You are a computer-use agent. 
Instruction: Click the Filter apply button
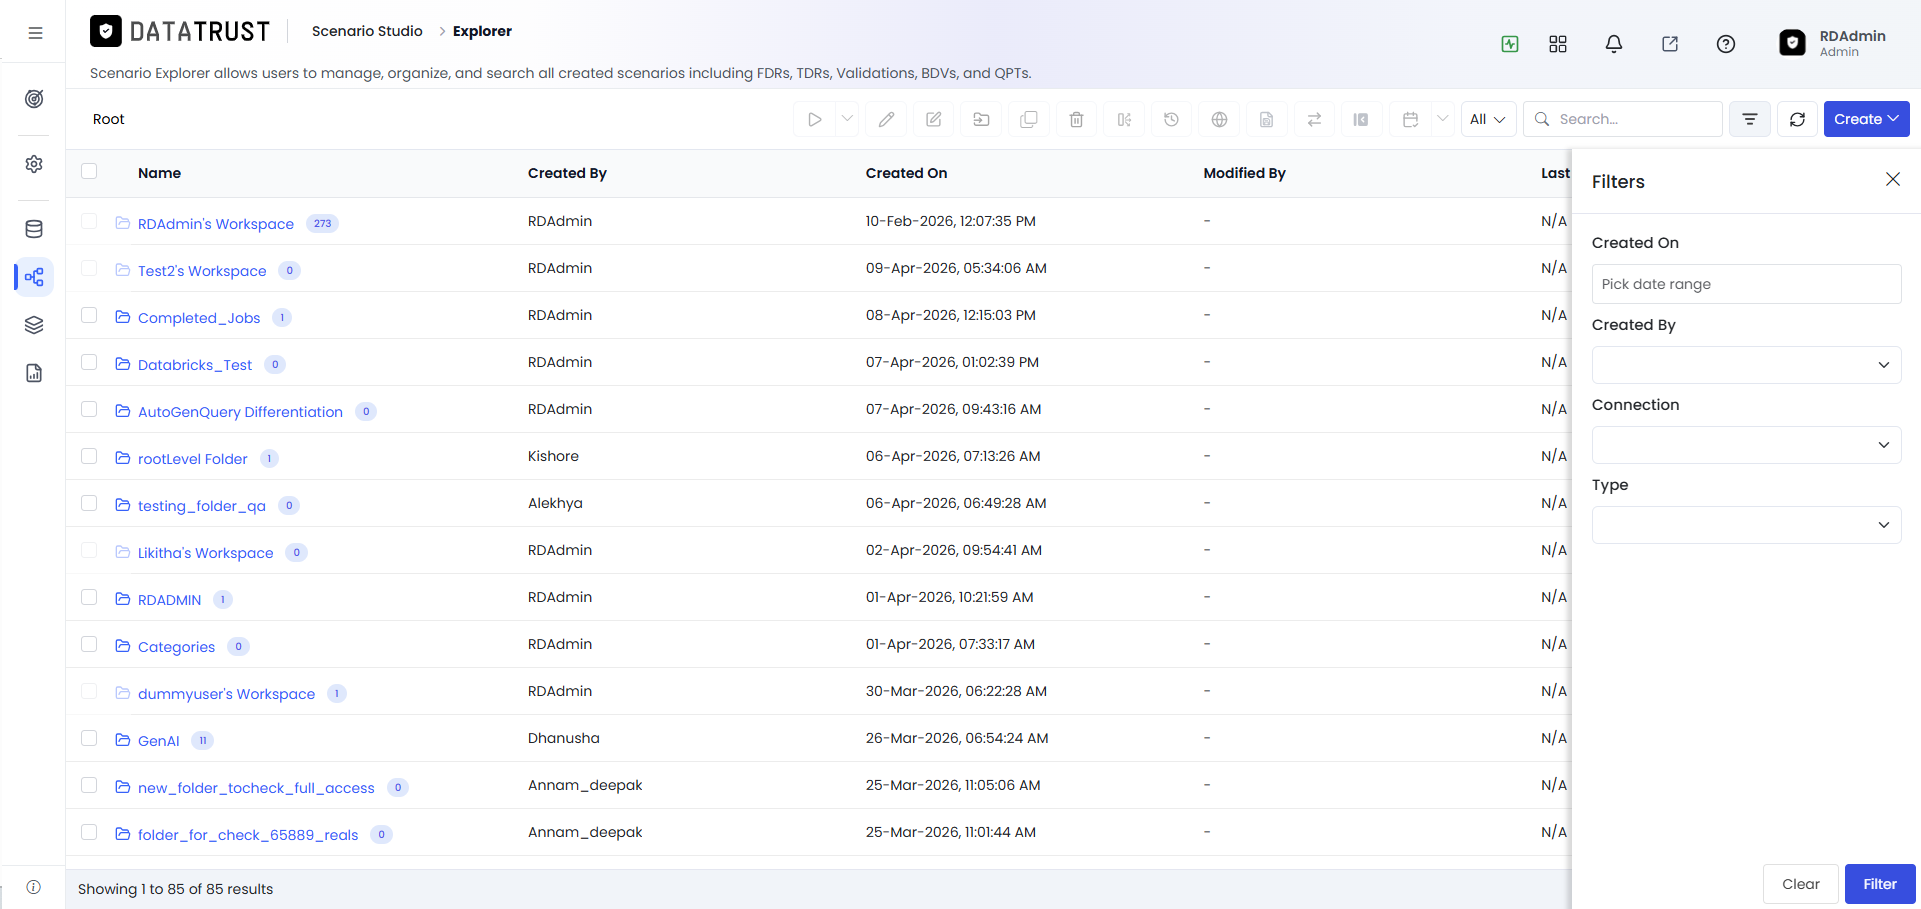(1880, 884)
